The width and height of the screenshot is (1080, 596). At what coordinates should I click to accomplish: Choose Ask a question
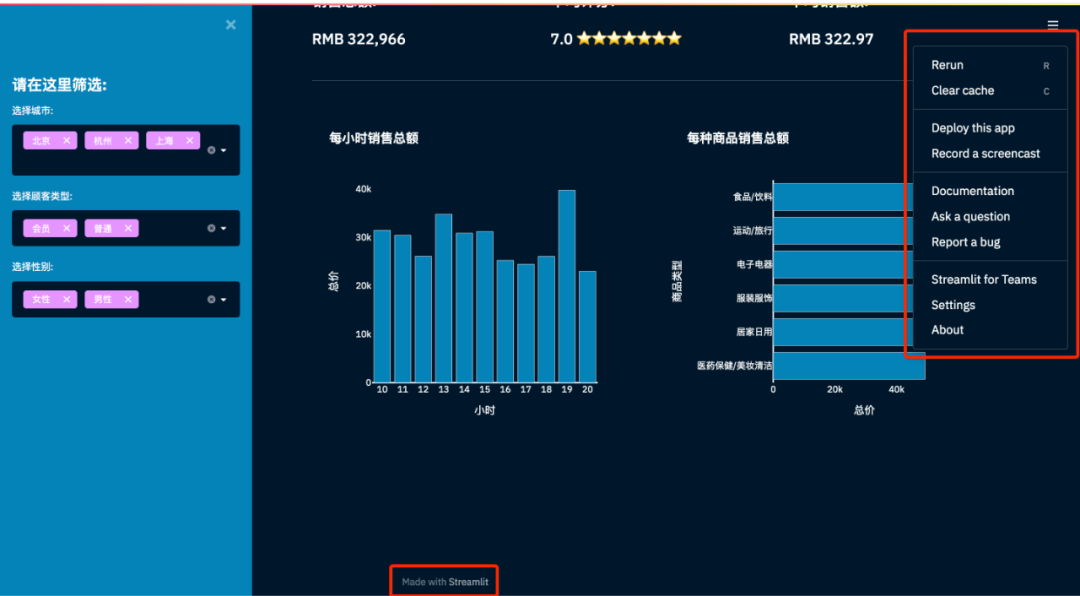point(990,216)
